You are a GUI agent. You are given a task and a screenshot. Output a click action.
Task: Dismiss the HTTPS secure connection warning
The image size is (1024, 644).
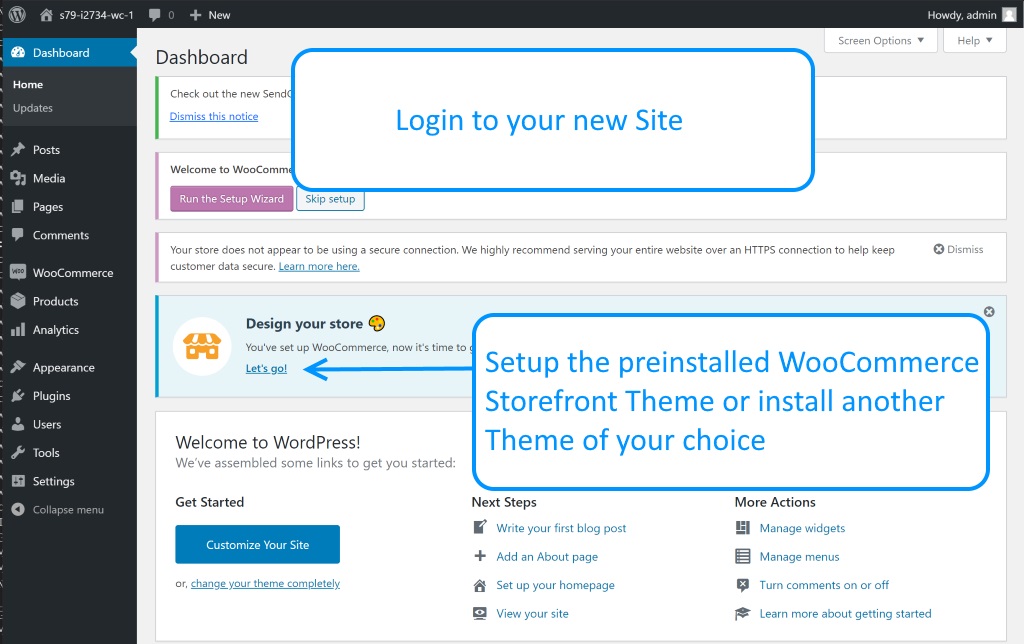(x=958, y=249)
